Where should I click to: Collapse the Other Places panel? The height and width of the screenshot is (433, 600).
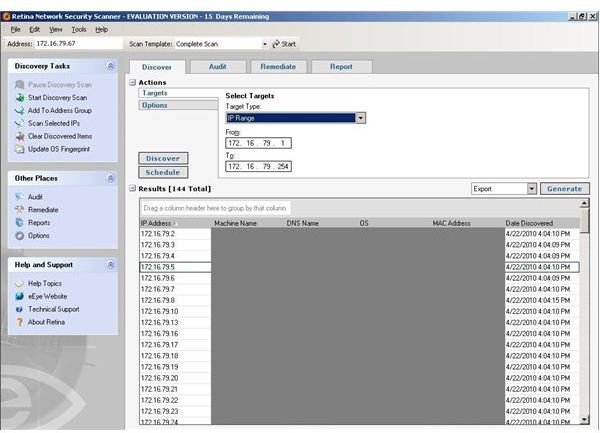coord(111,178)
